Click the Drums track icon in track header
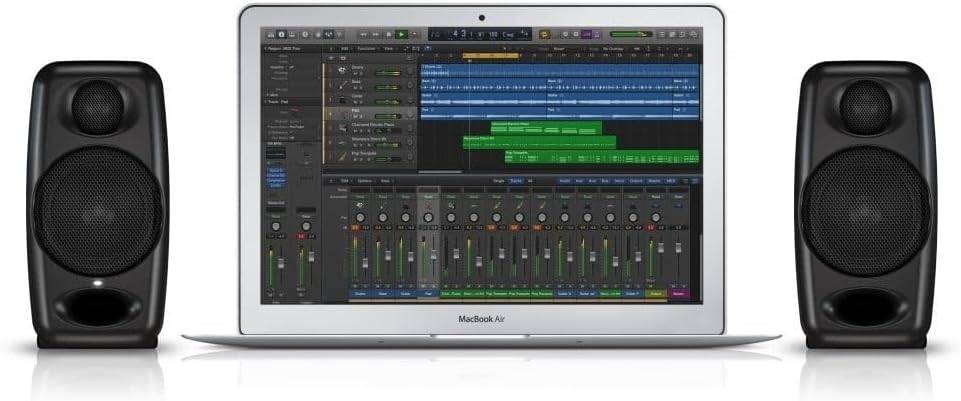Viewport: 961px width, 401px height. coord(342,70)
